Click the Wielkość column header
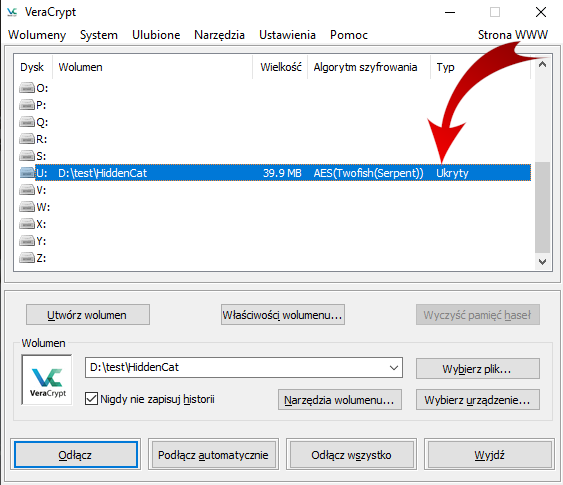Image resolution: width=563 pixels, height=485 pixels. pos(280,67)
